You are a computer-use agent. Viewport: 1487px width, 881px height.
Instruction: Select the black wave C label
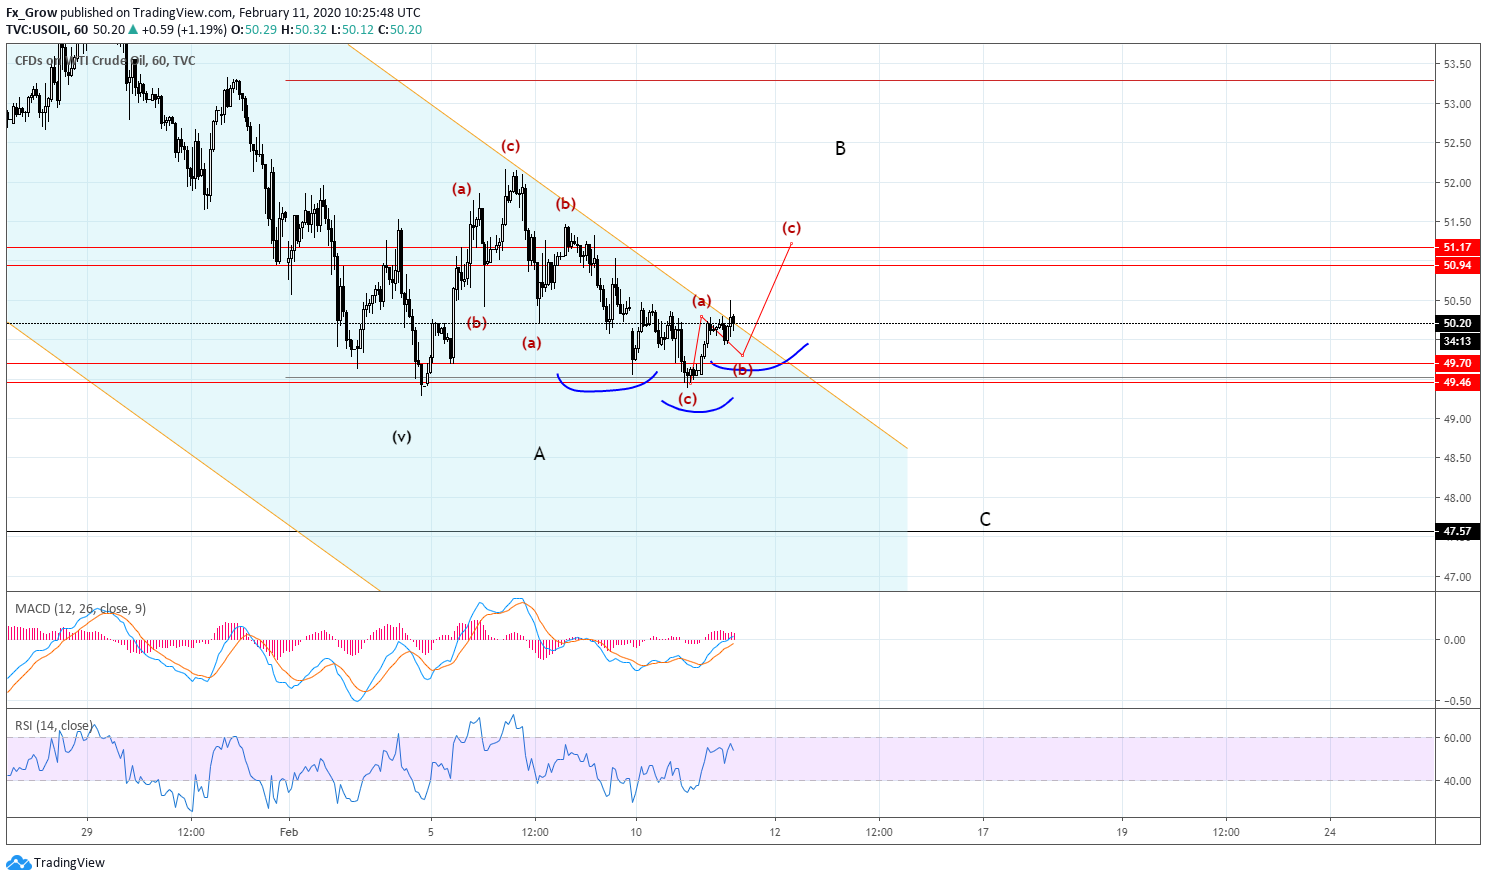click(x=985, y=519)
